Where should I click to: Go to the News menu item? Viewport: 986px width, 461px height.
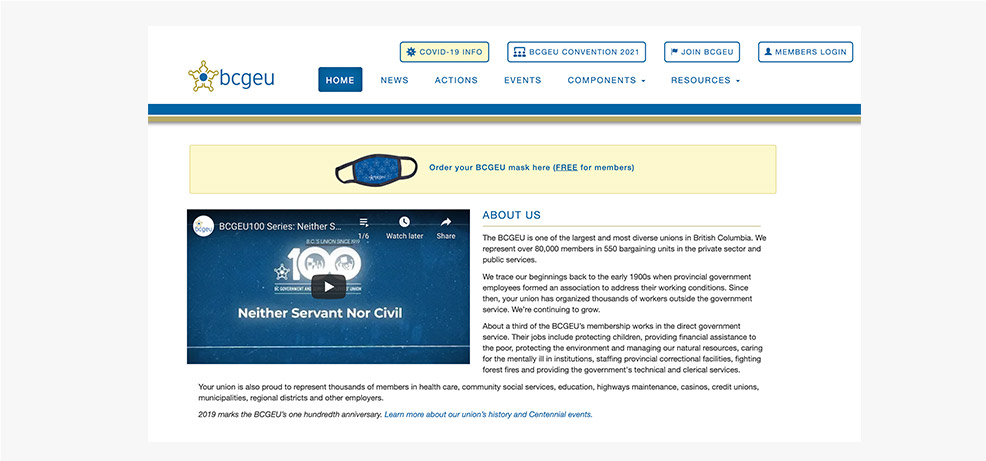394,80
